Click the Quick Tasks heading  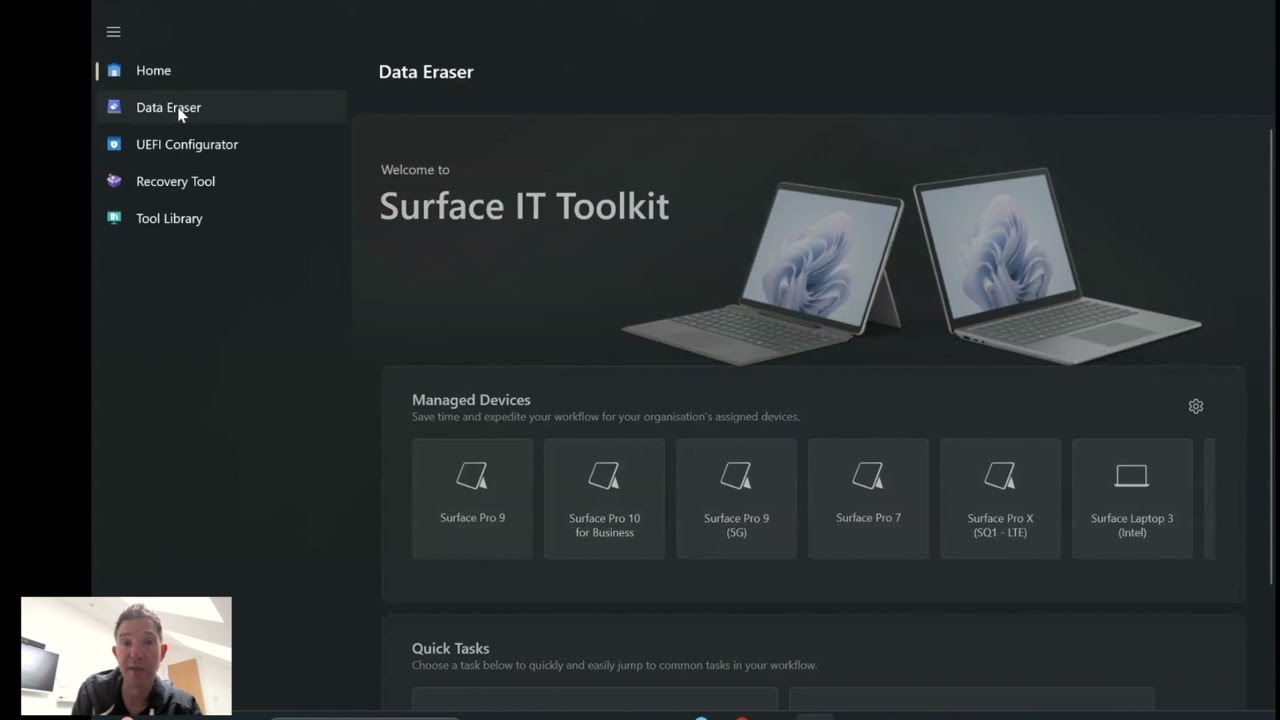click(x=450, y=648)
